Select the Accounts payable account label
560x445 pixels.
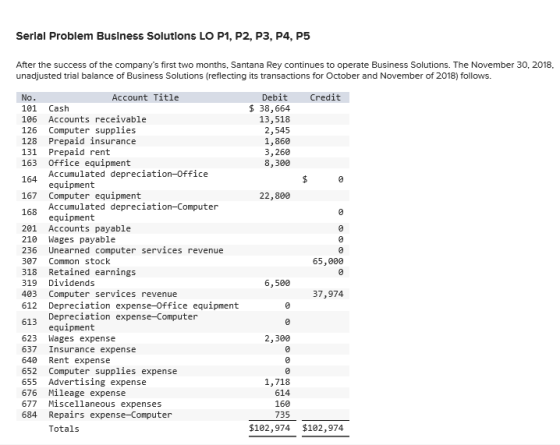click(90, 229)
